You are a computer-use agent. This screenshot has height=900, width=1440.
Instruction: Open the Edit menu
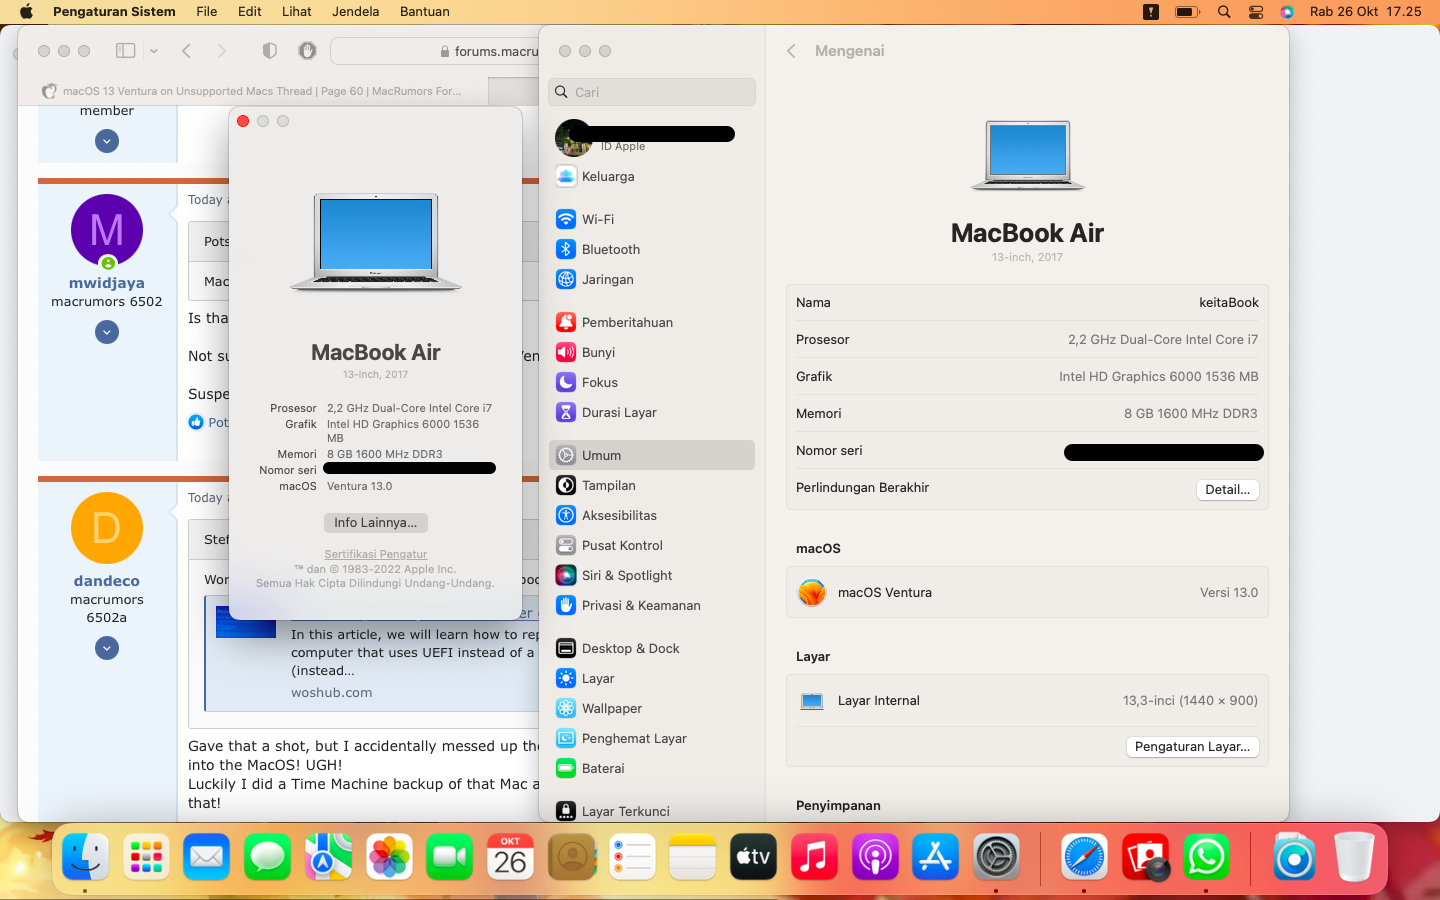click(250, 12)
